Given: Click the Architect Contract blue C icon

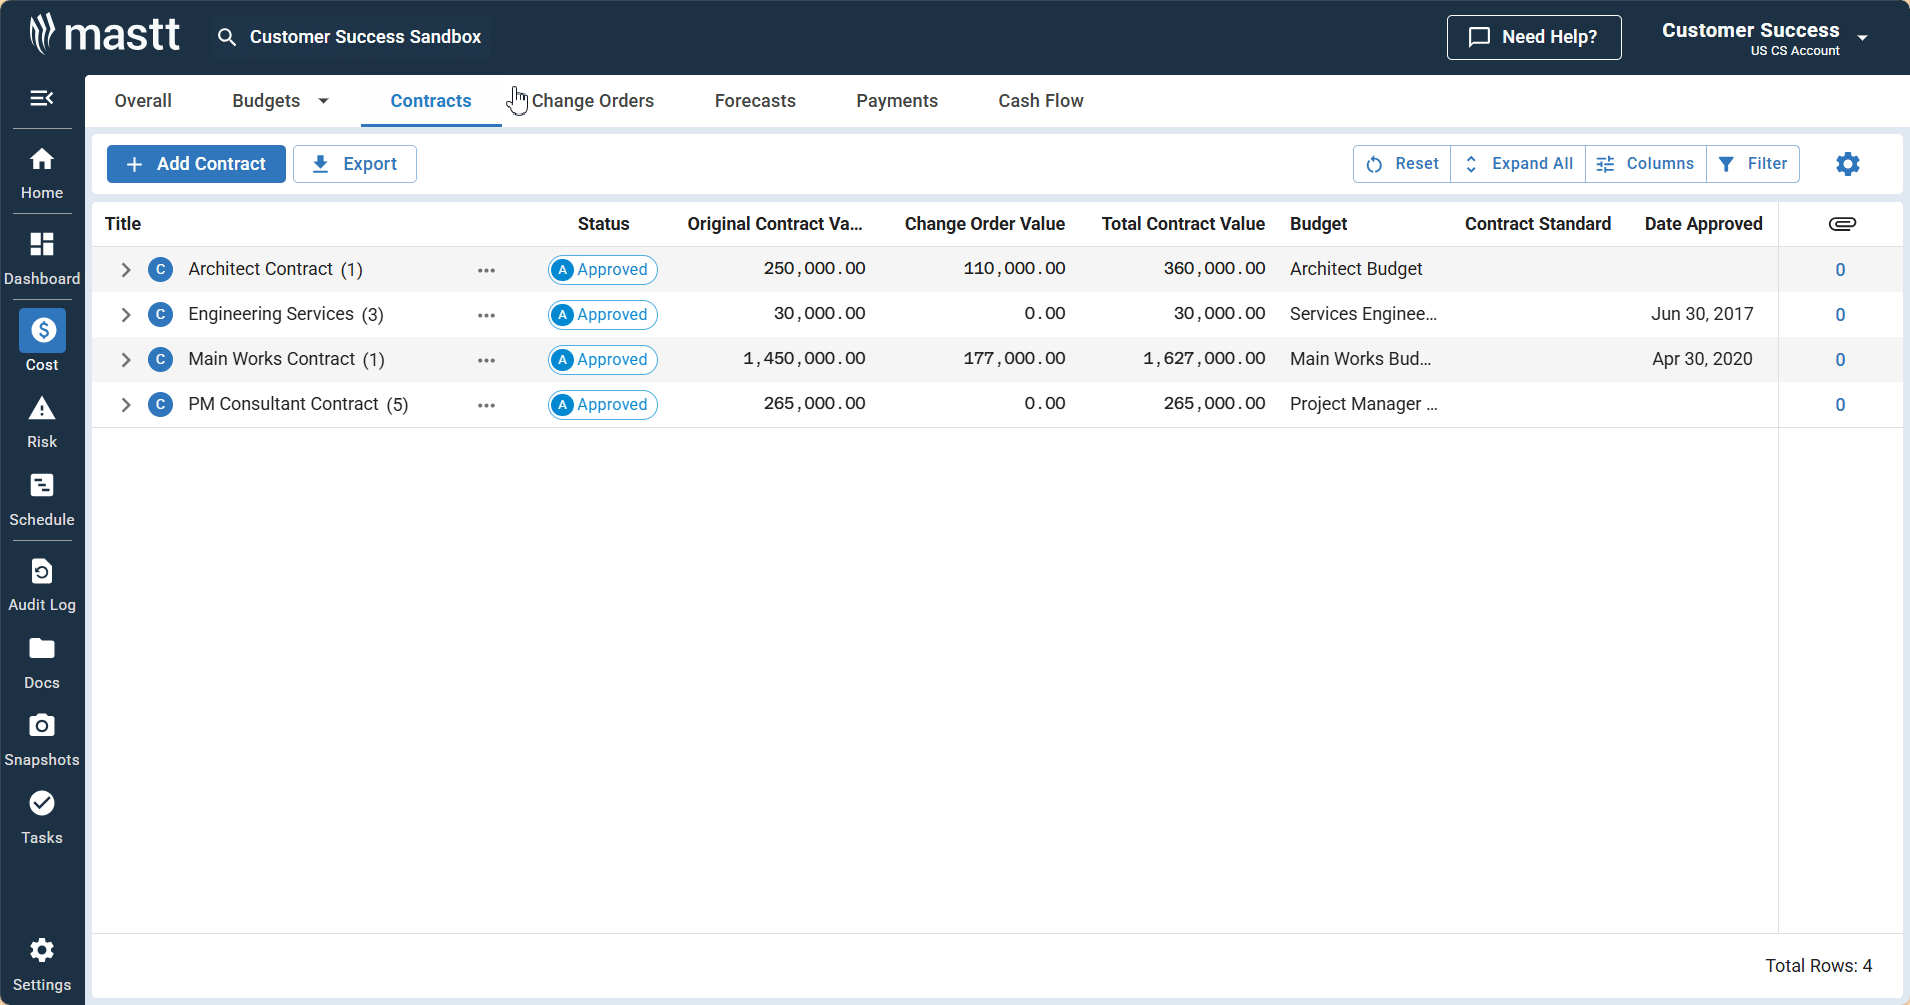Looking at the screenshot, I should pyautogui.click(x=160, y=269).
